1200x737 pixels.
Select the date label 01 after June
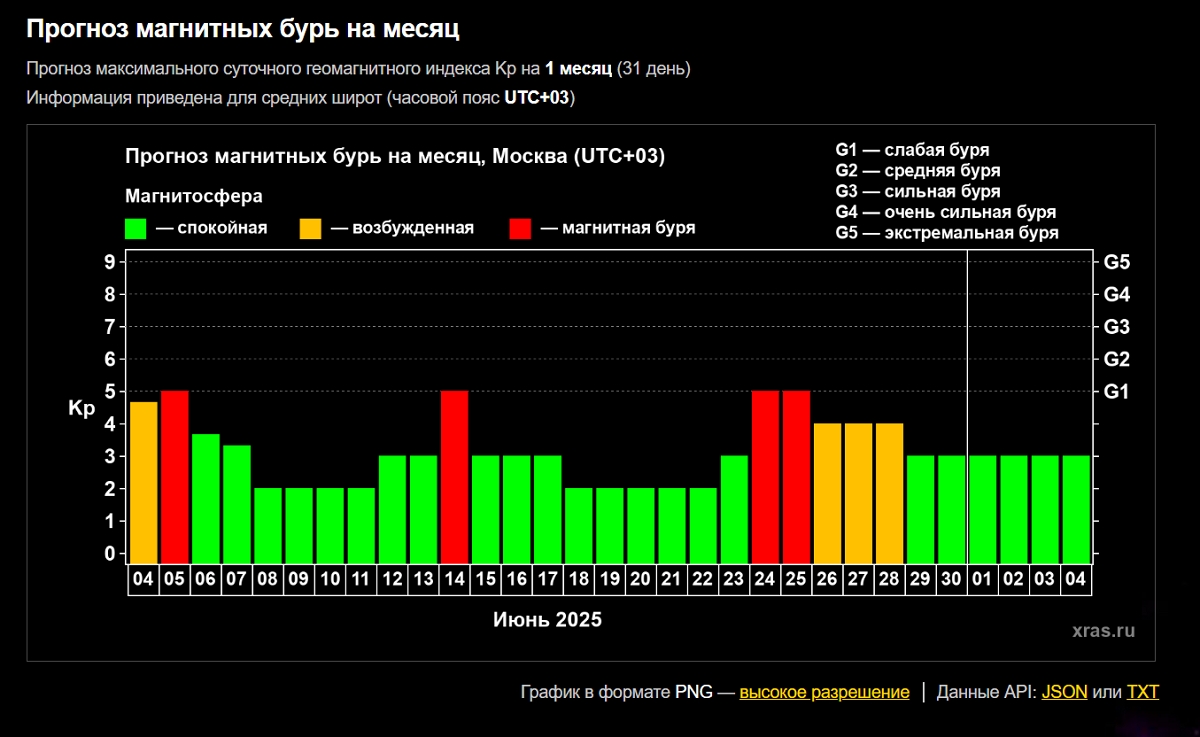tap(983, 580)
